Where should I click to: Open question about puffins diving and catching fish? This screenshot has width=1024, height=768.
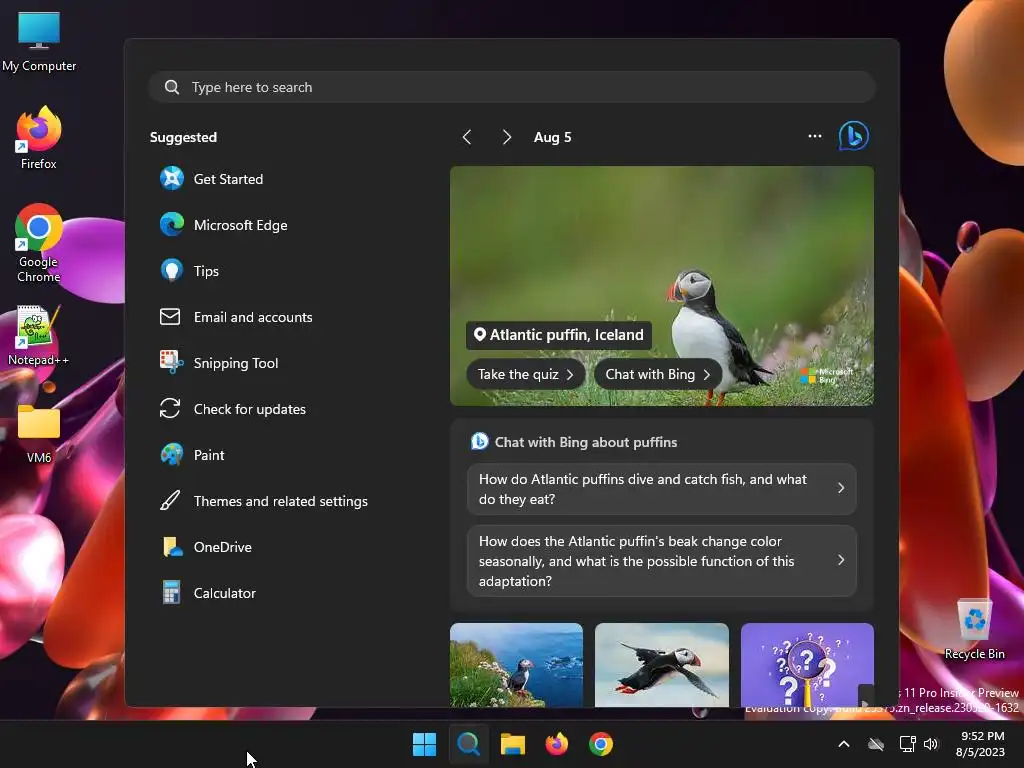coord(662,489)
